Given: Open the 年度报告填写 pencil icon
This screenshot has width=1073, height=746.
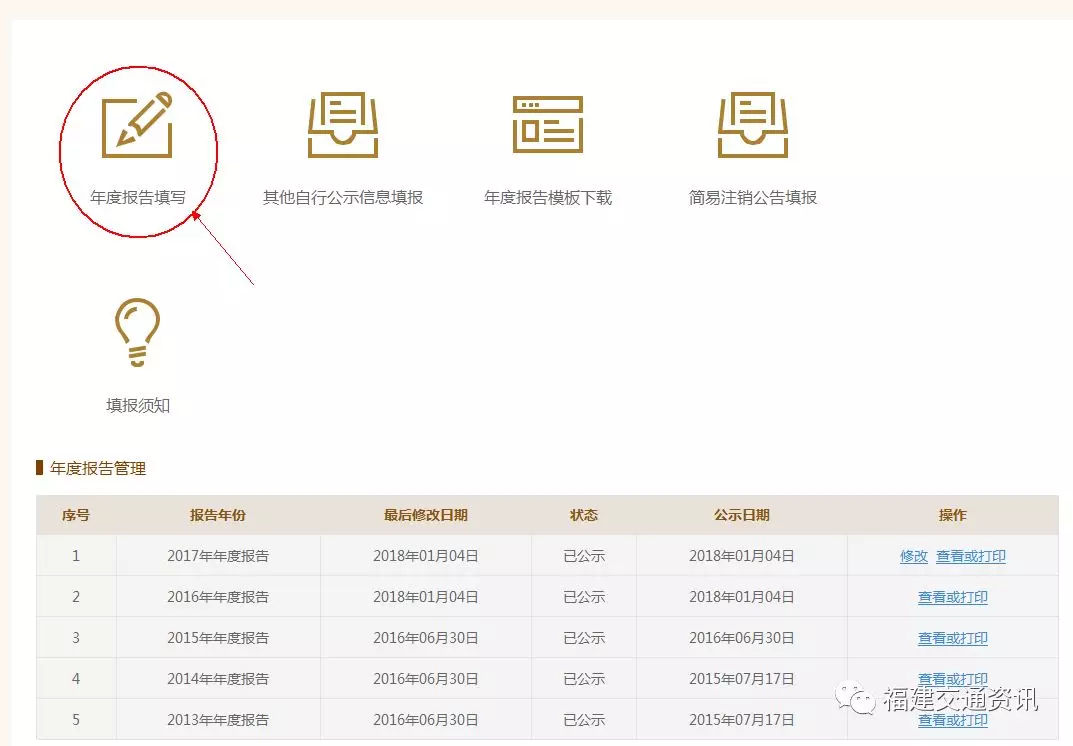Looking at the screenshot, I should point(137,125).
